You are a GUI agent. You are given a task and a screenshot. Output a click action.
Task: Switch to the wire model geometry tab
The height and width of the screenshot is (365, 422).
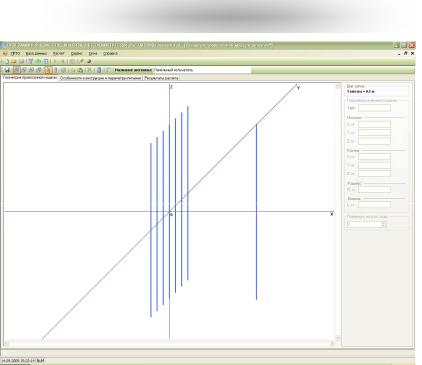click(x=30, y=77)
